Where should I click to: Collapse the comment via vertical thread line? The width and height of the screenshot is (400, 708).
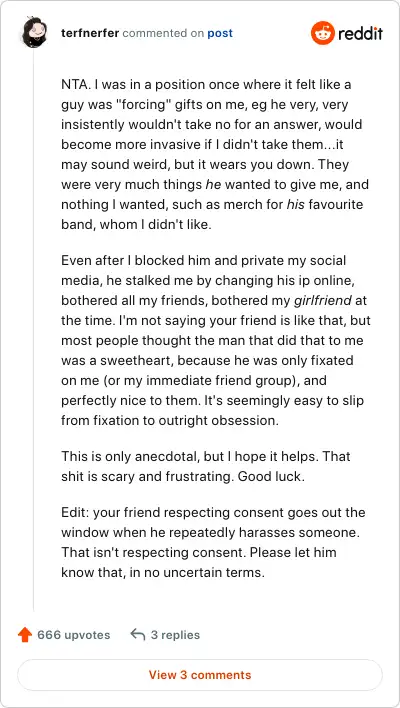tap(34, 330)
